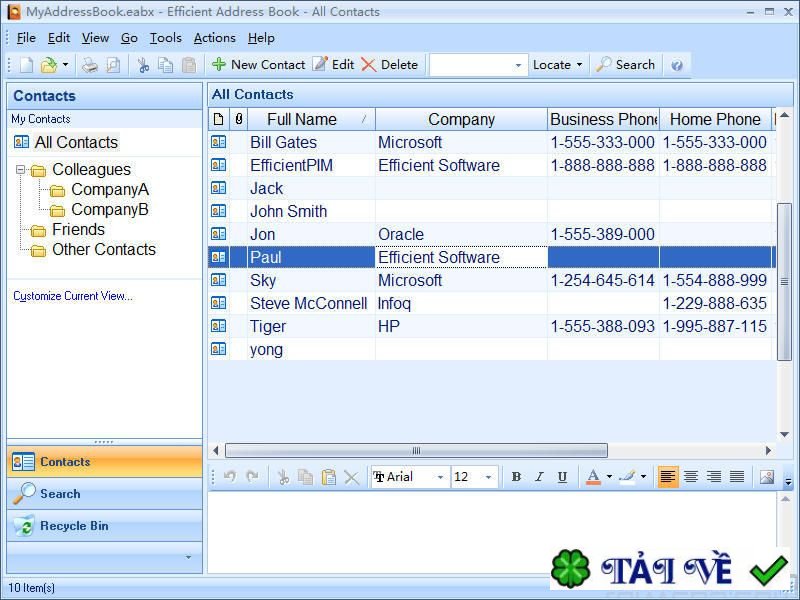Click the font color swatch
Screen dimensions: 800x600
pyautogui.click(x=593, y=477)
